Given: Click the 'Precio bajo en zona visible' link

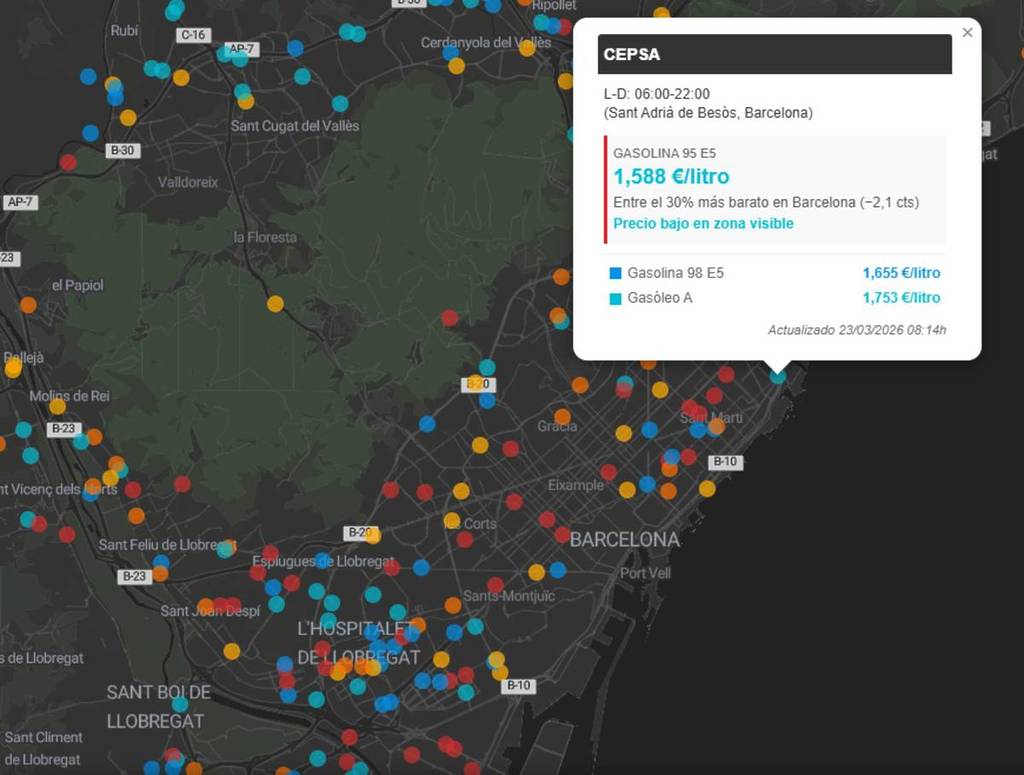Looking at the screenshot, I should click(703, 223).
